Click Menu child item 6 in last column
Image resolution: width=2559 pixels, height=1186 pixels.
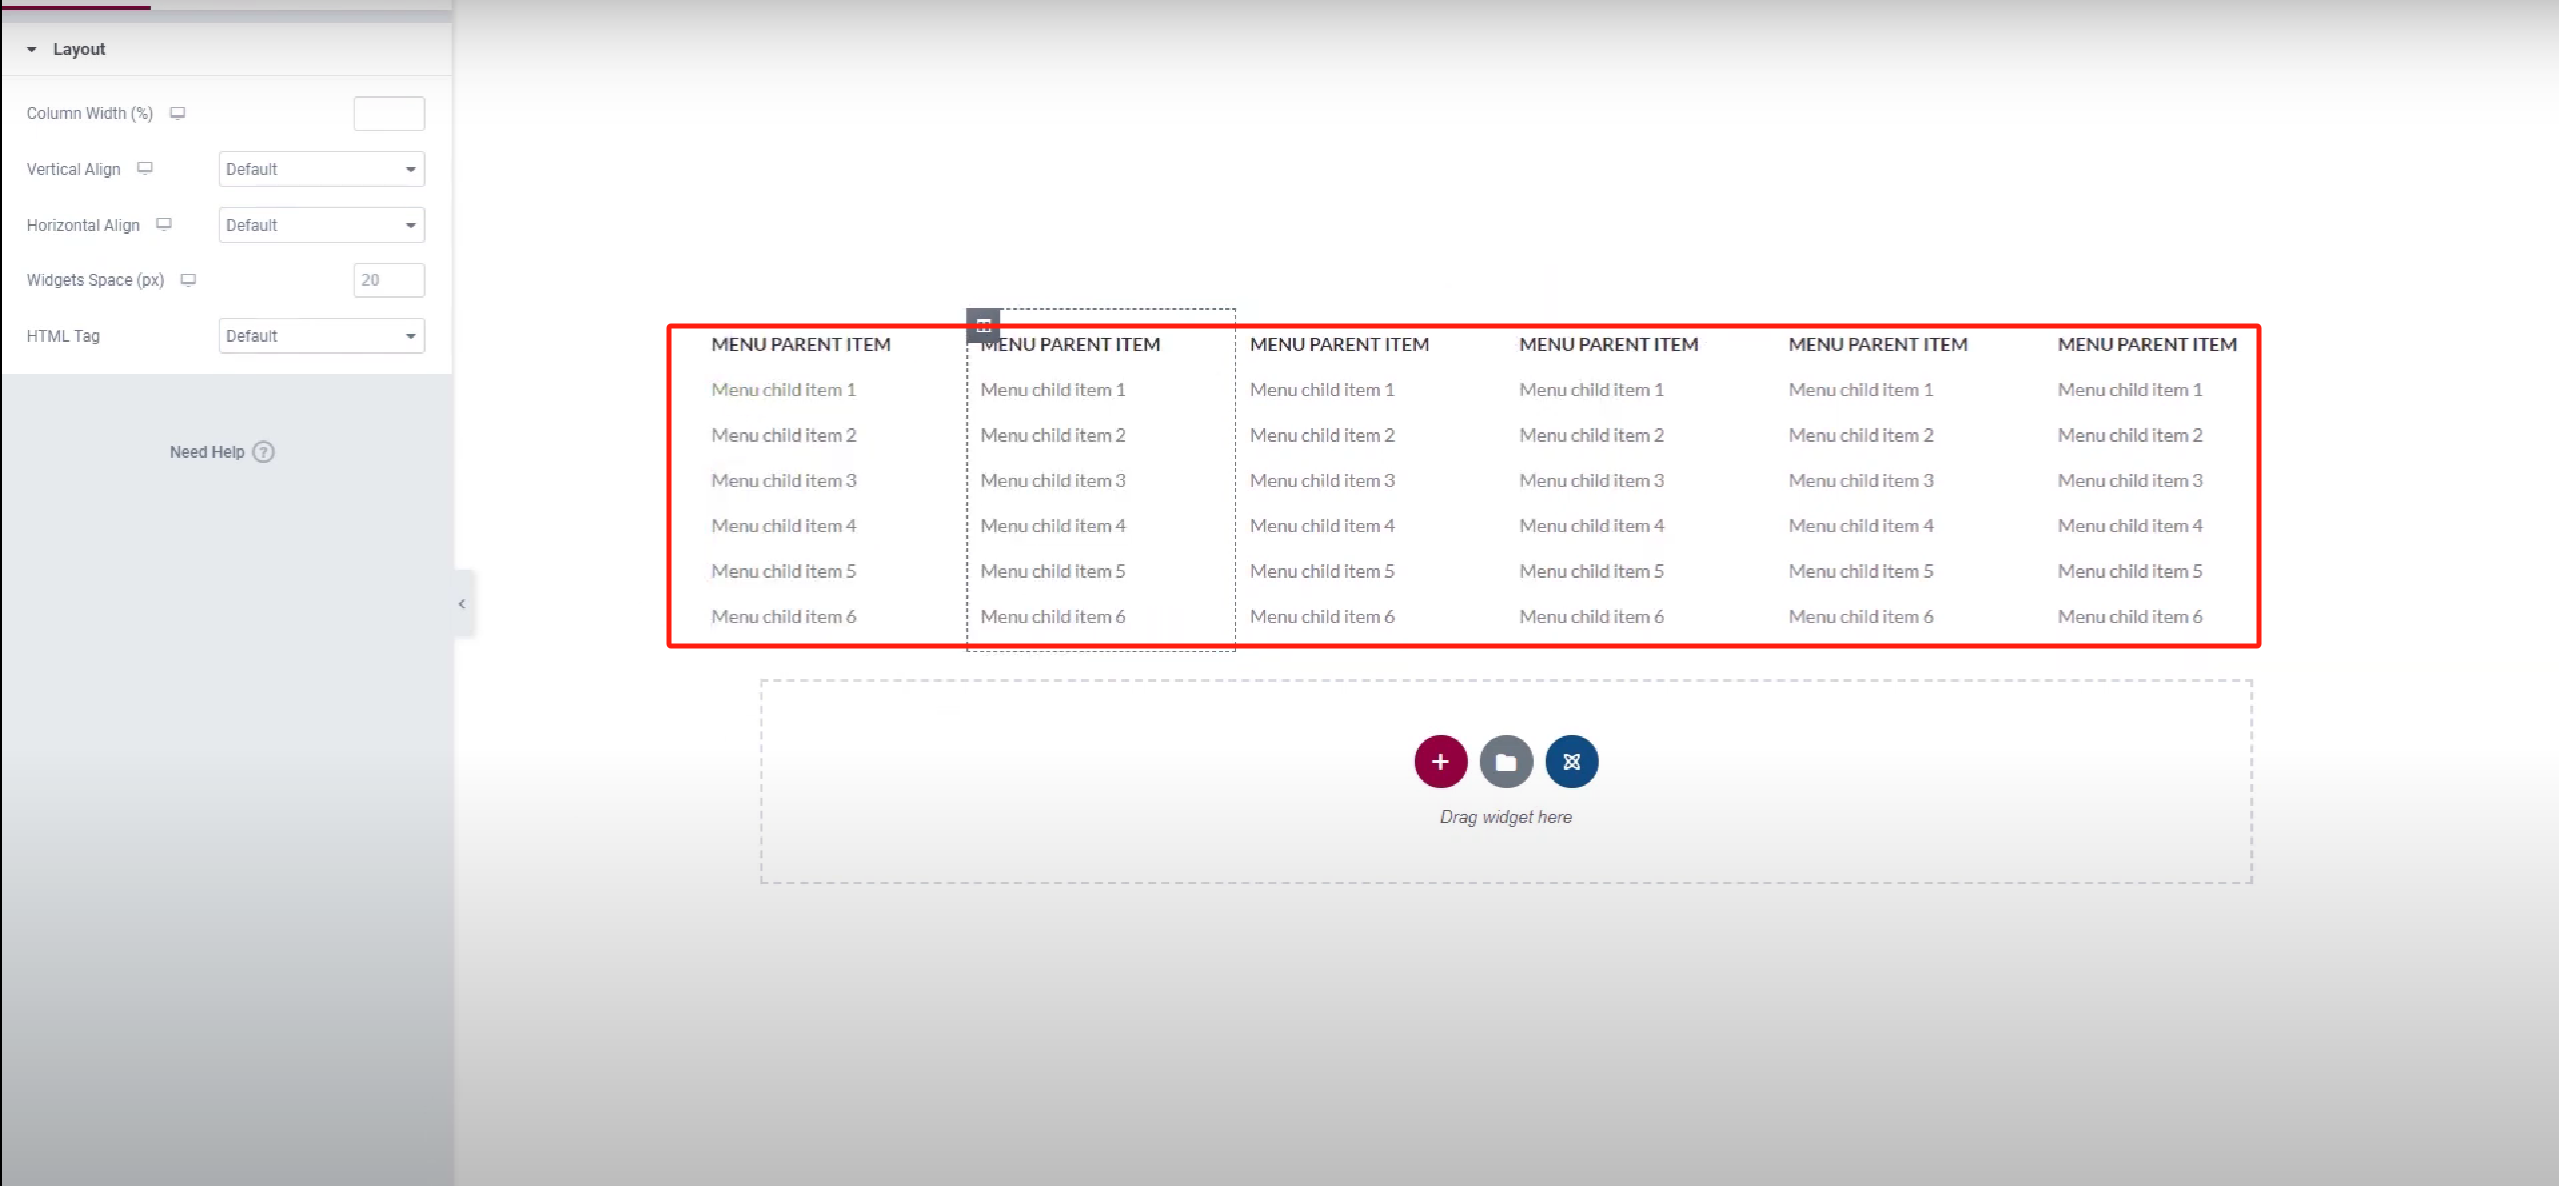click(x=2129, y=617)
